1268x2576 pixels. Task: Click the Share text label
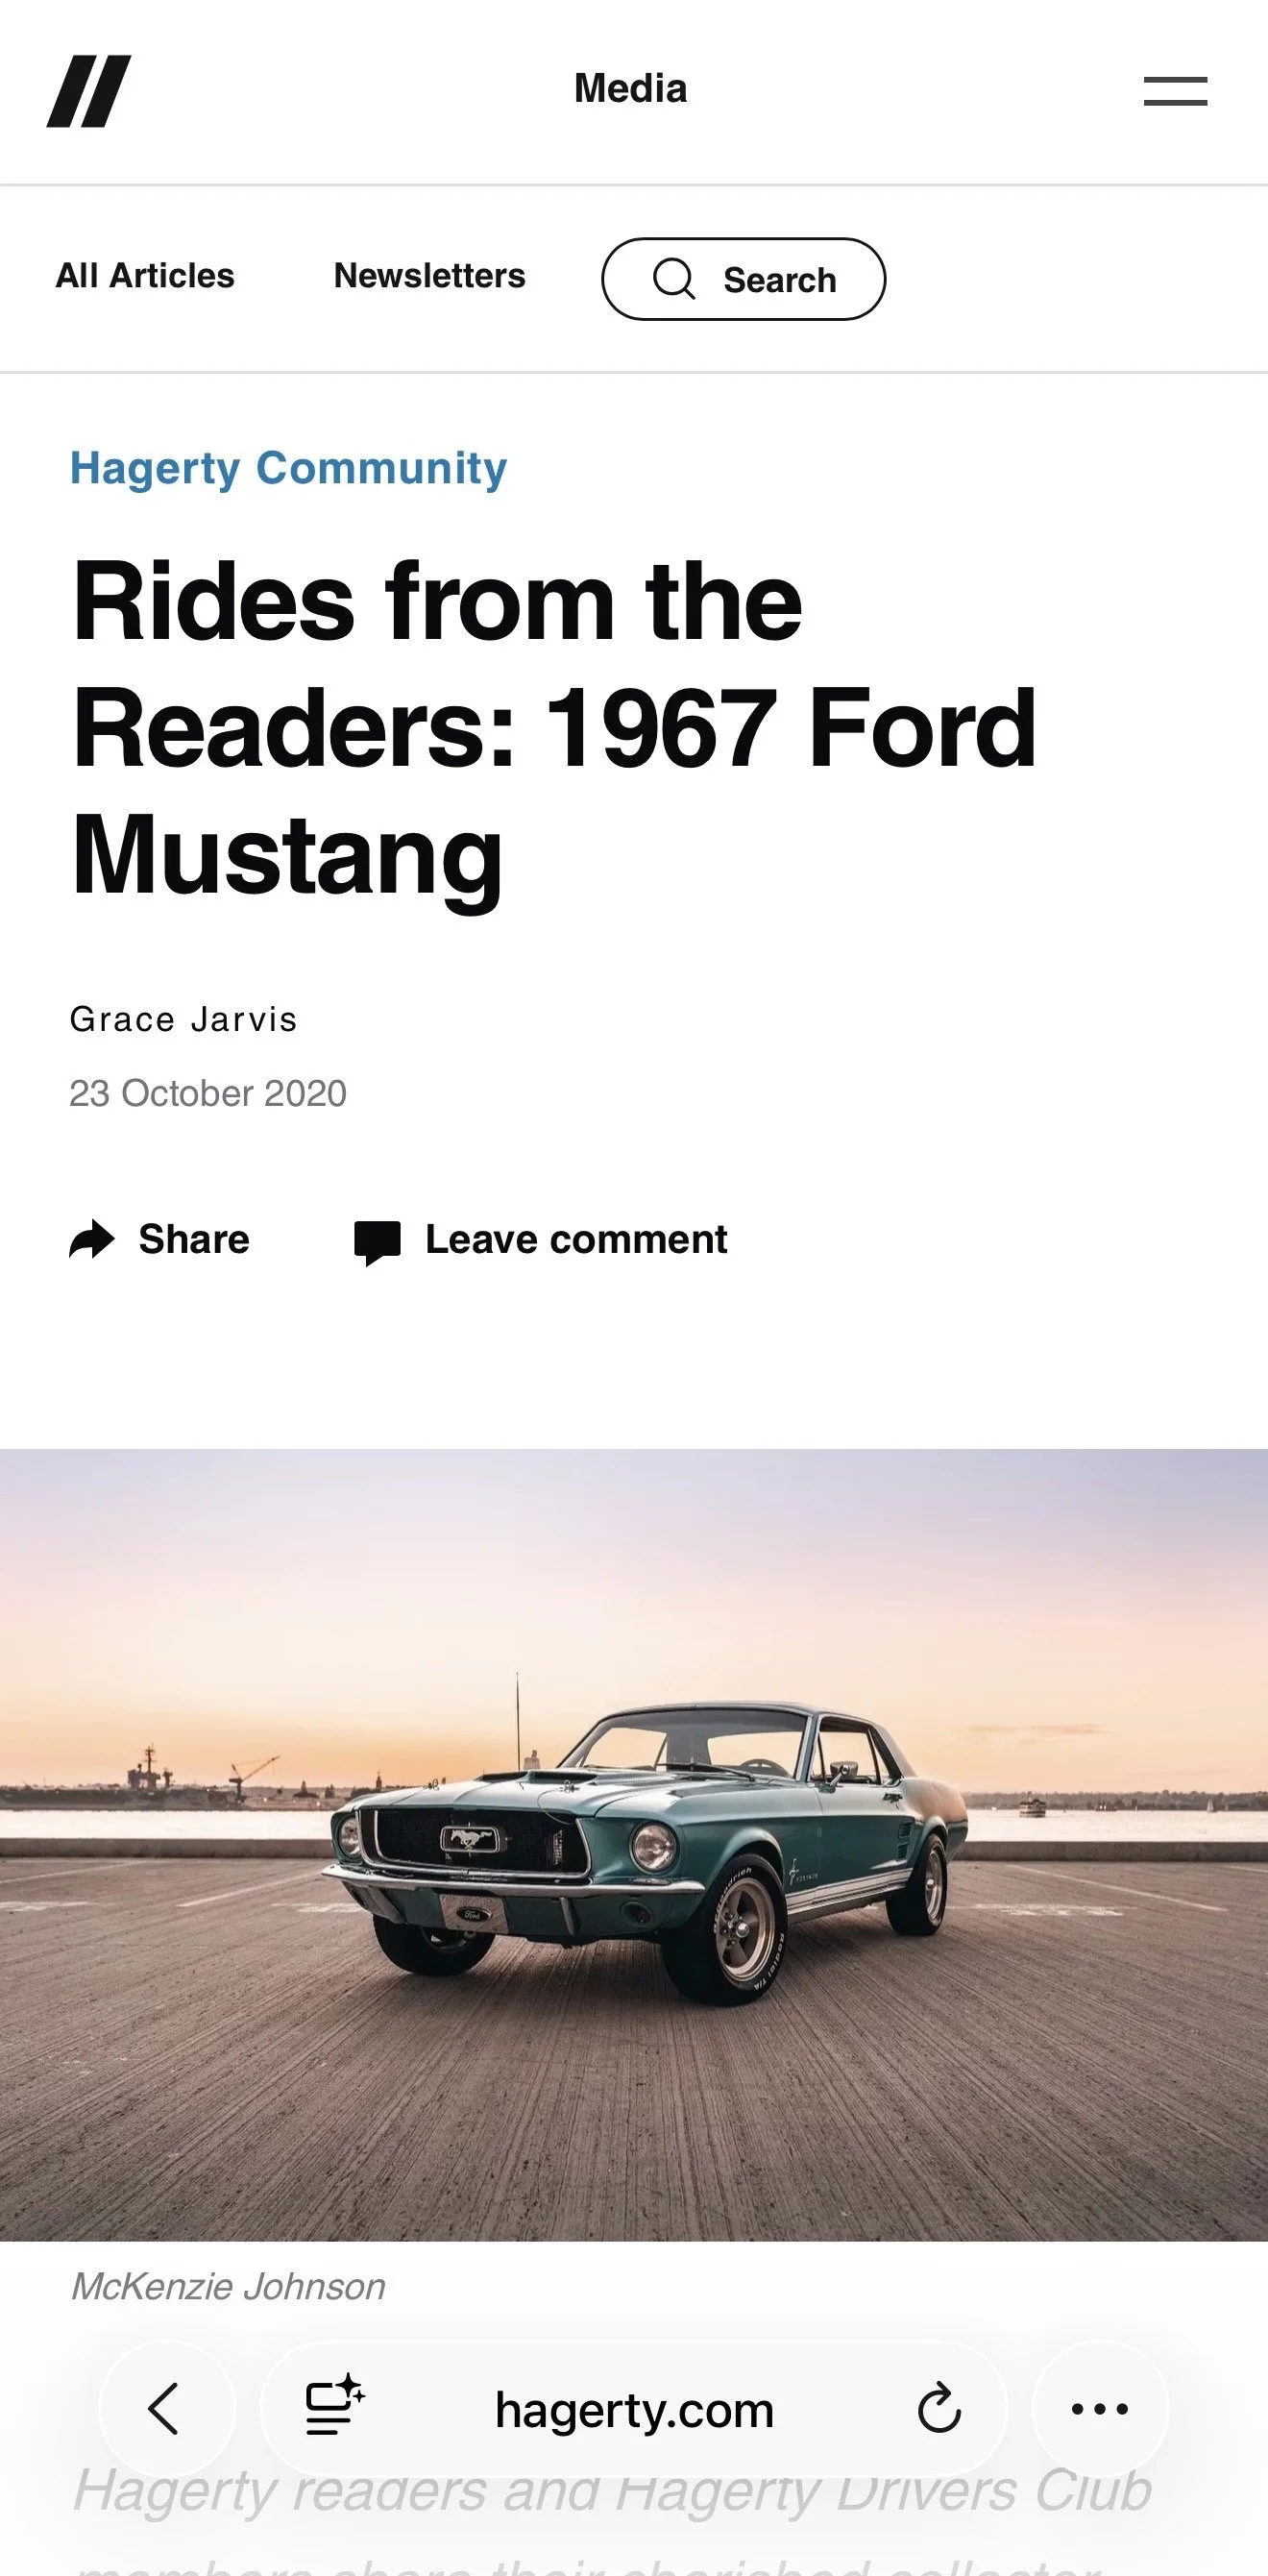pos(194,1239)
